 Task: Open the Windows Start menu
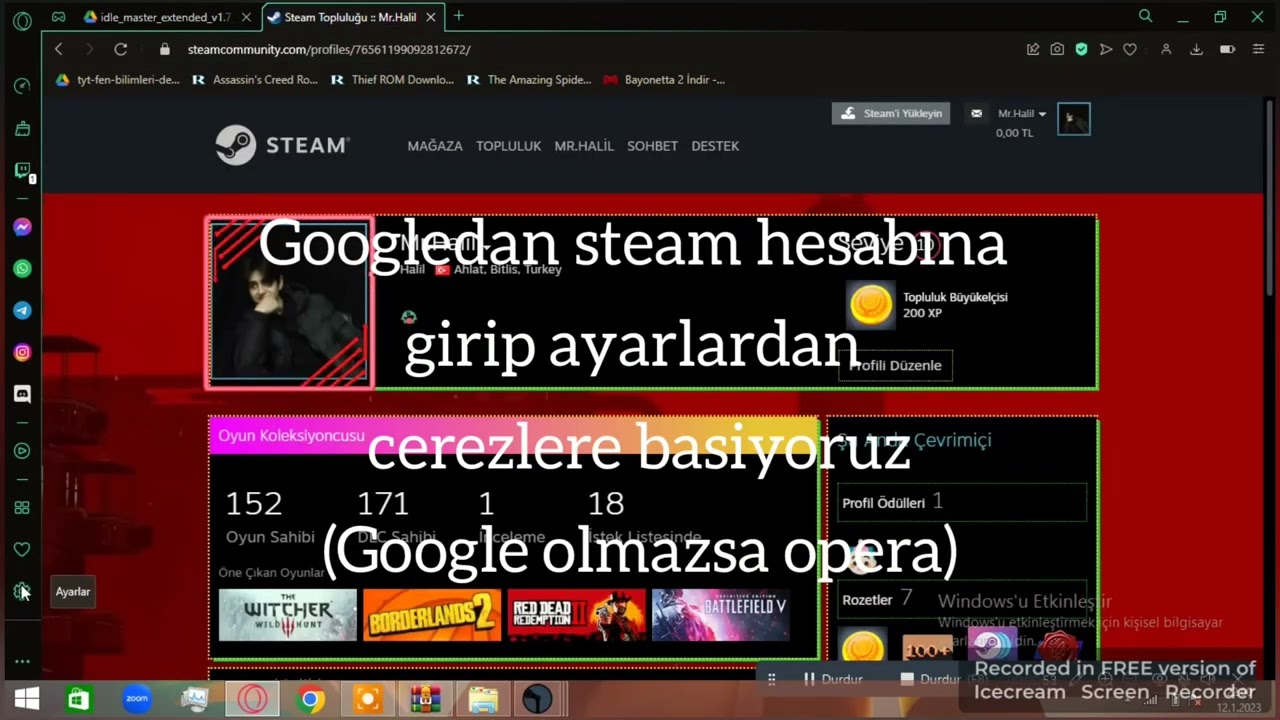coord(27,699)
